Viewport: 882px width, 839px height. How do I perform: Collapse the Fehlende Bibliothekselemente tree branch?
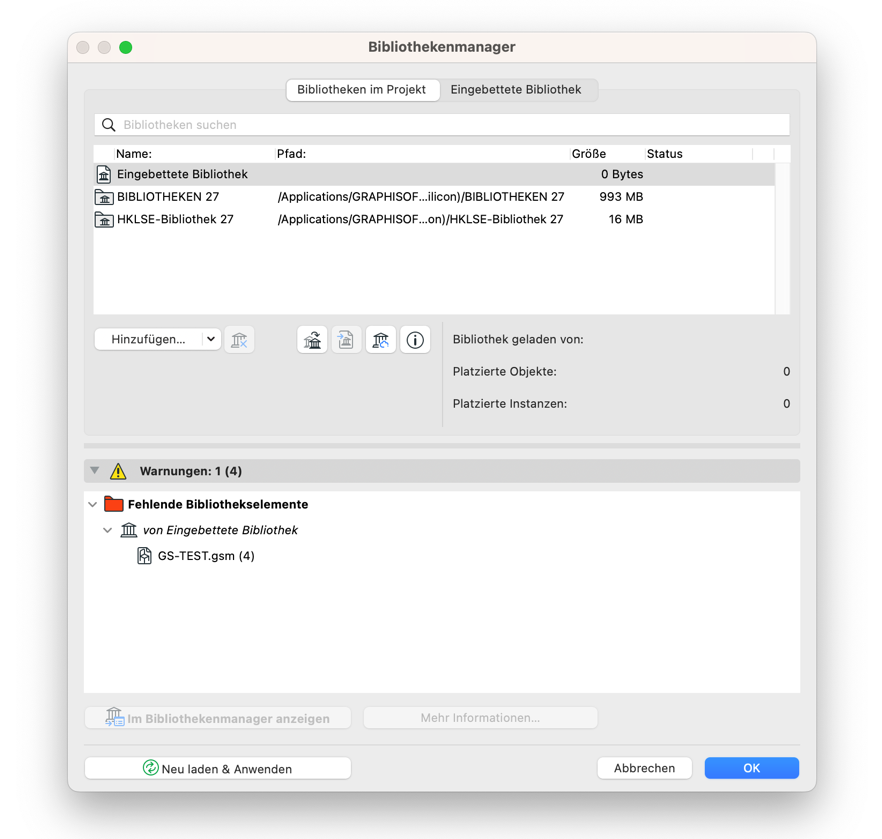point(92,504)
